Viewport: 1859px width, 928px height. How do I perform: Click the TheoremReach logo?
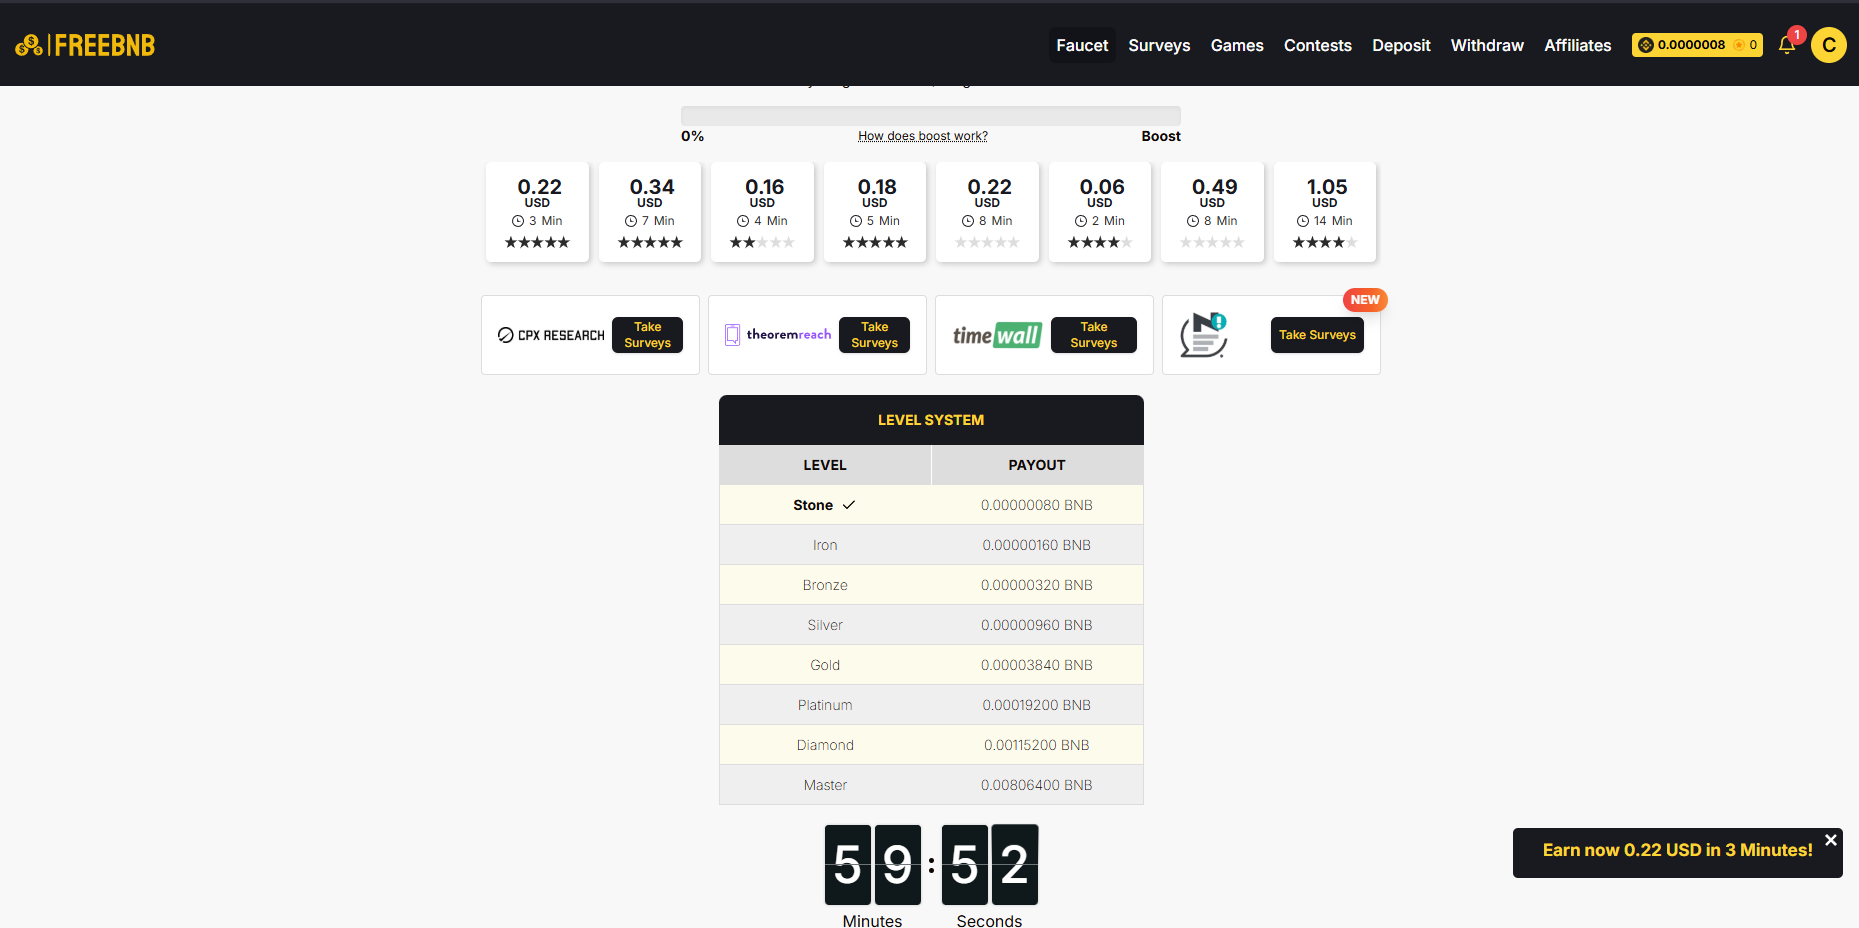point(778,335)
